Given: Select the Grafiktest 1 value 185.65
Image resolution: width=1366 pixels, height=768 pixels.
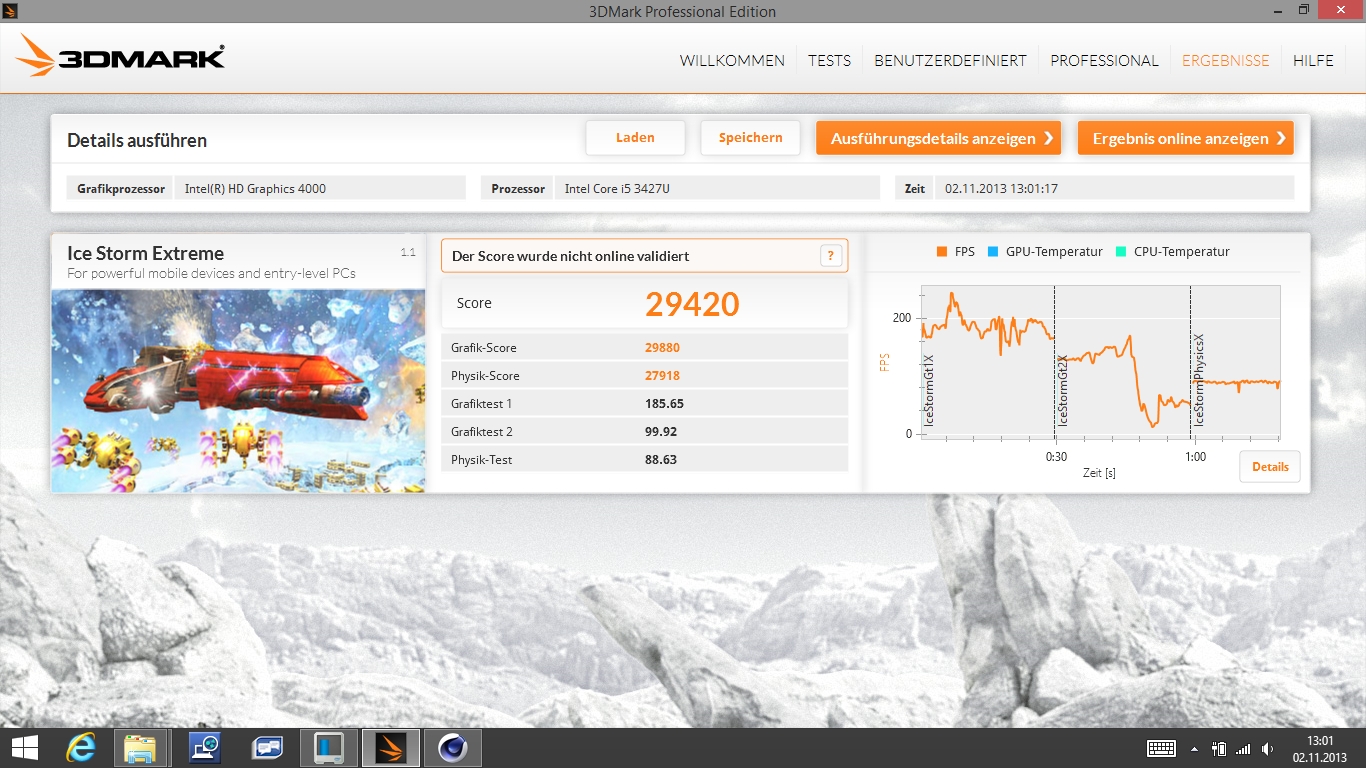Looking at the screenshot, I should [x=665, y=404].
